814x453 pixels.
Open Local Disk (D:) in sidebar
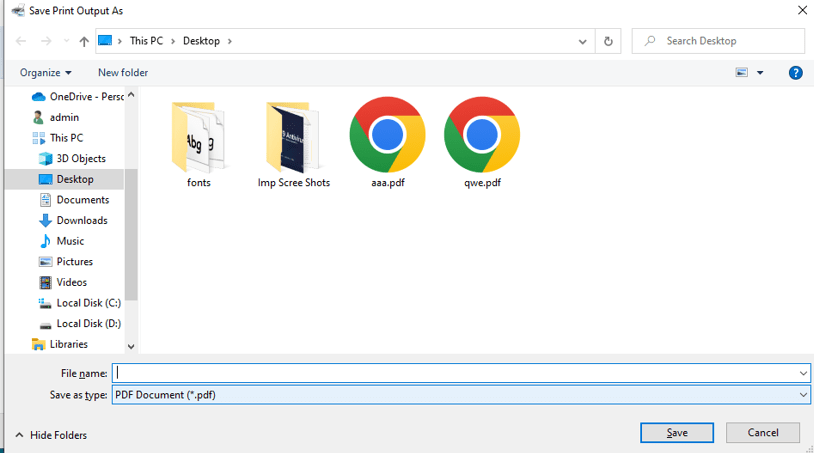(79, 324)
